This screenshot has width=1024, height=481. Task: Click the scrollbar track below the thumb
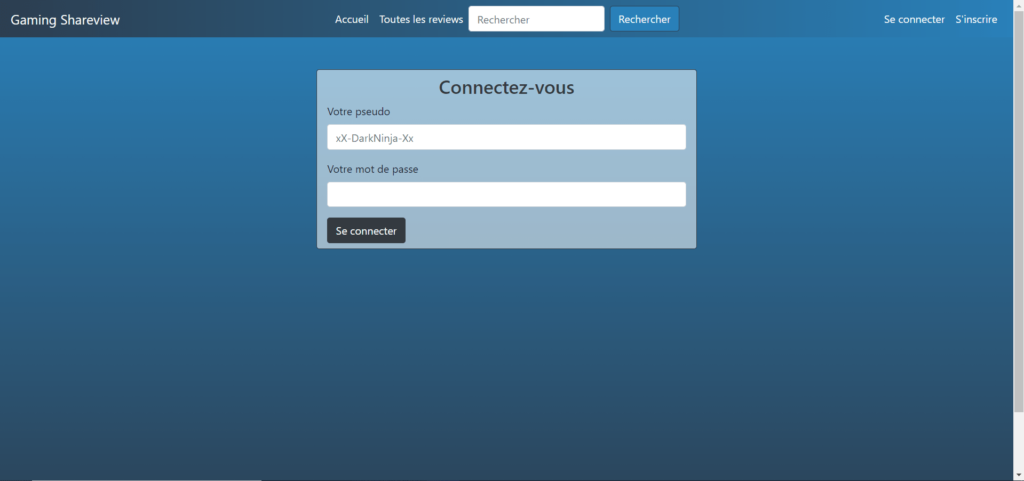(x=1018, y=440)
